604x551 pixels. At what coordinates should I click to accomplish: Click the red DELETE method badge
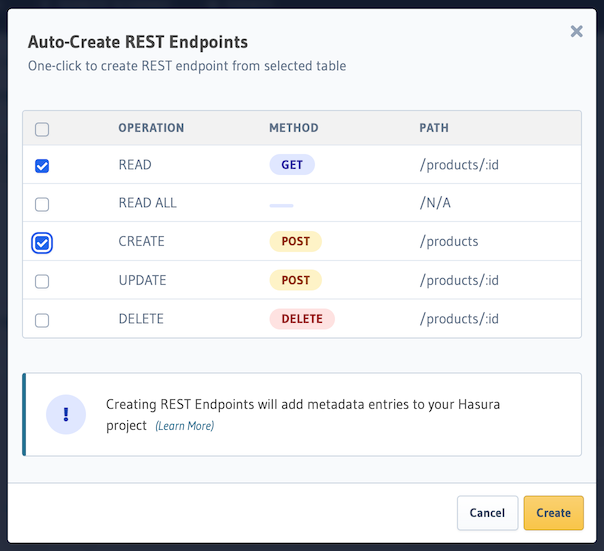[302, 319]
